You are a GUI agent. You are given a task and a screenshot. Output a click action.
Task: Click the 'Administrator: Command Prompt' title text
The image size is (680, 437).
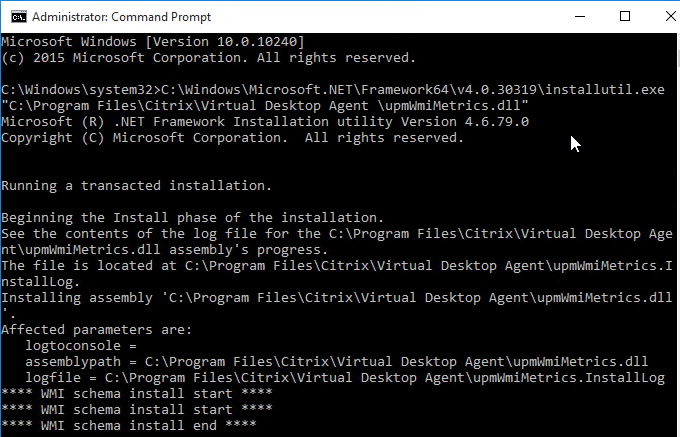pyautogui.click(x=121, y=17)
